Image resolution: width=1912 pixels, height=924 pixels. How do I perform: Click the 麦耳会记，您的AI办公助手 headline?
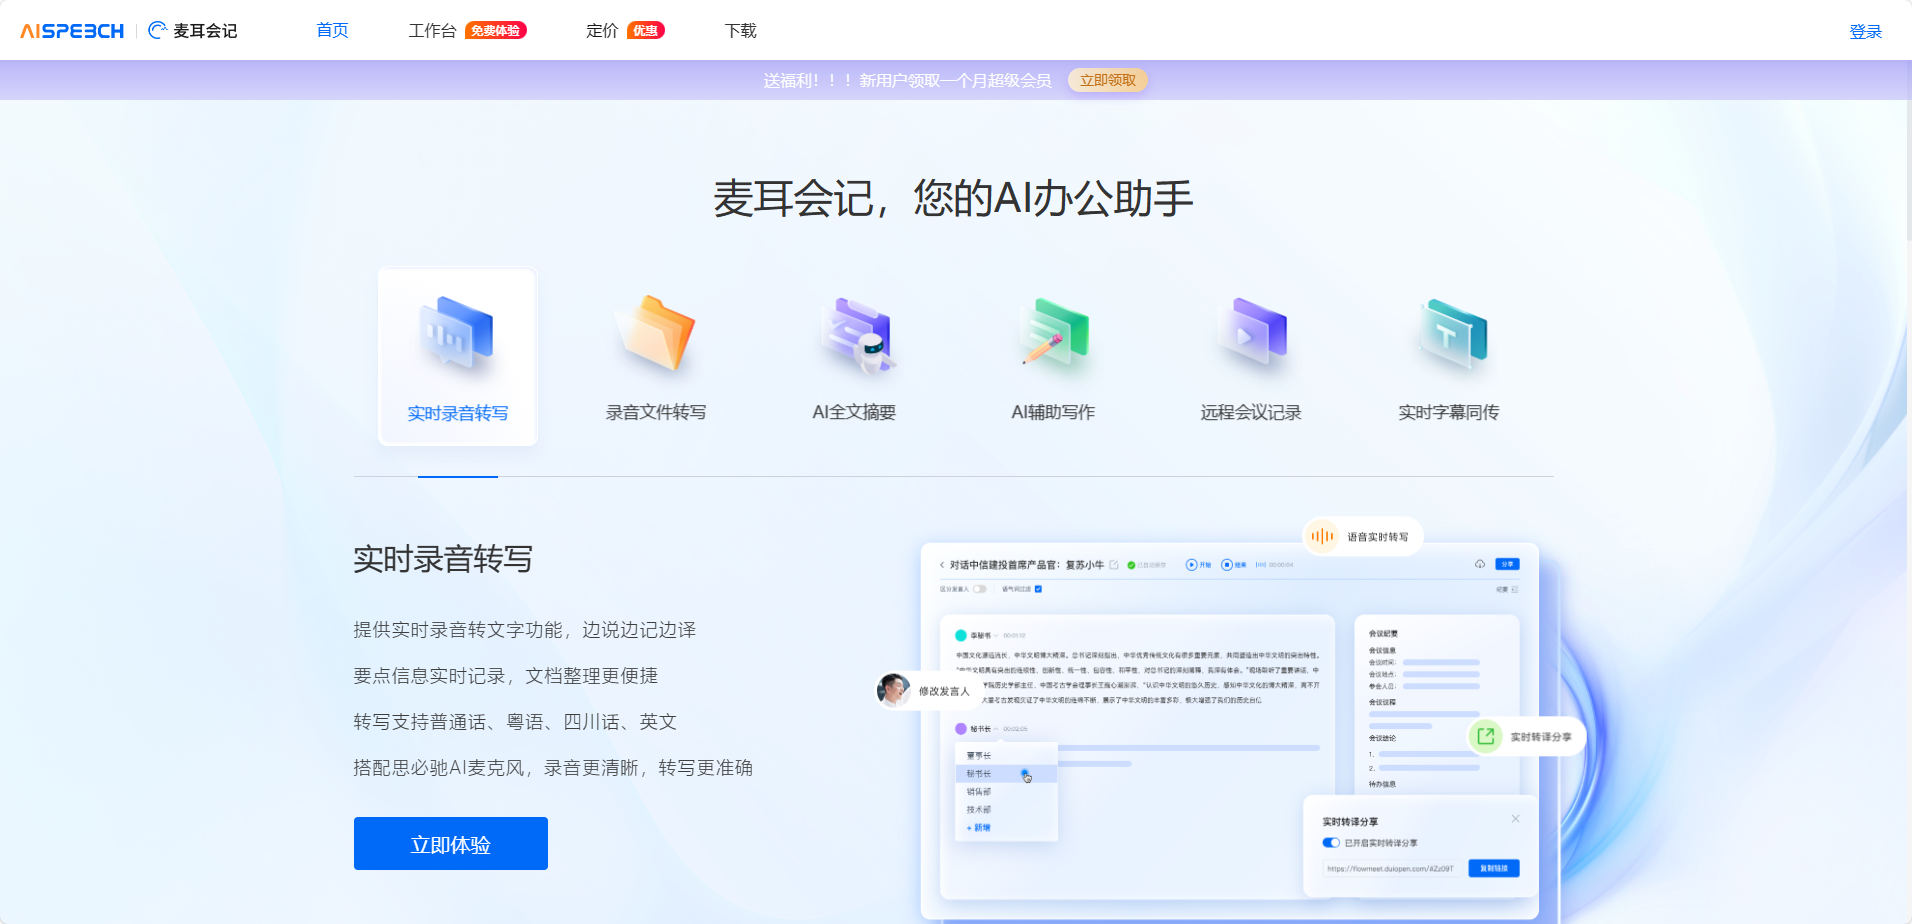coord(954,198)
